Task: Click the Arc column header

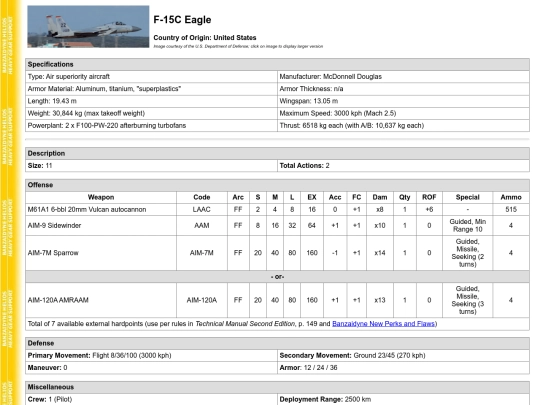Action: point(238,197)
